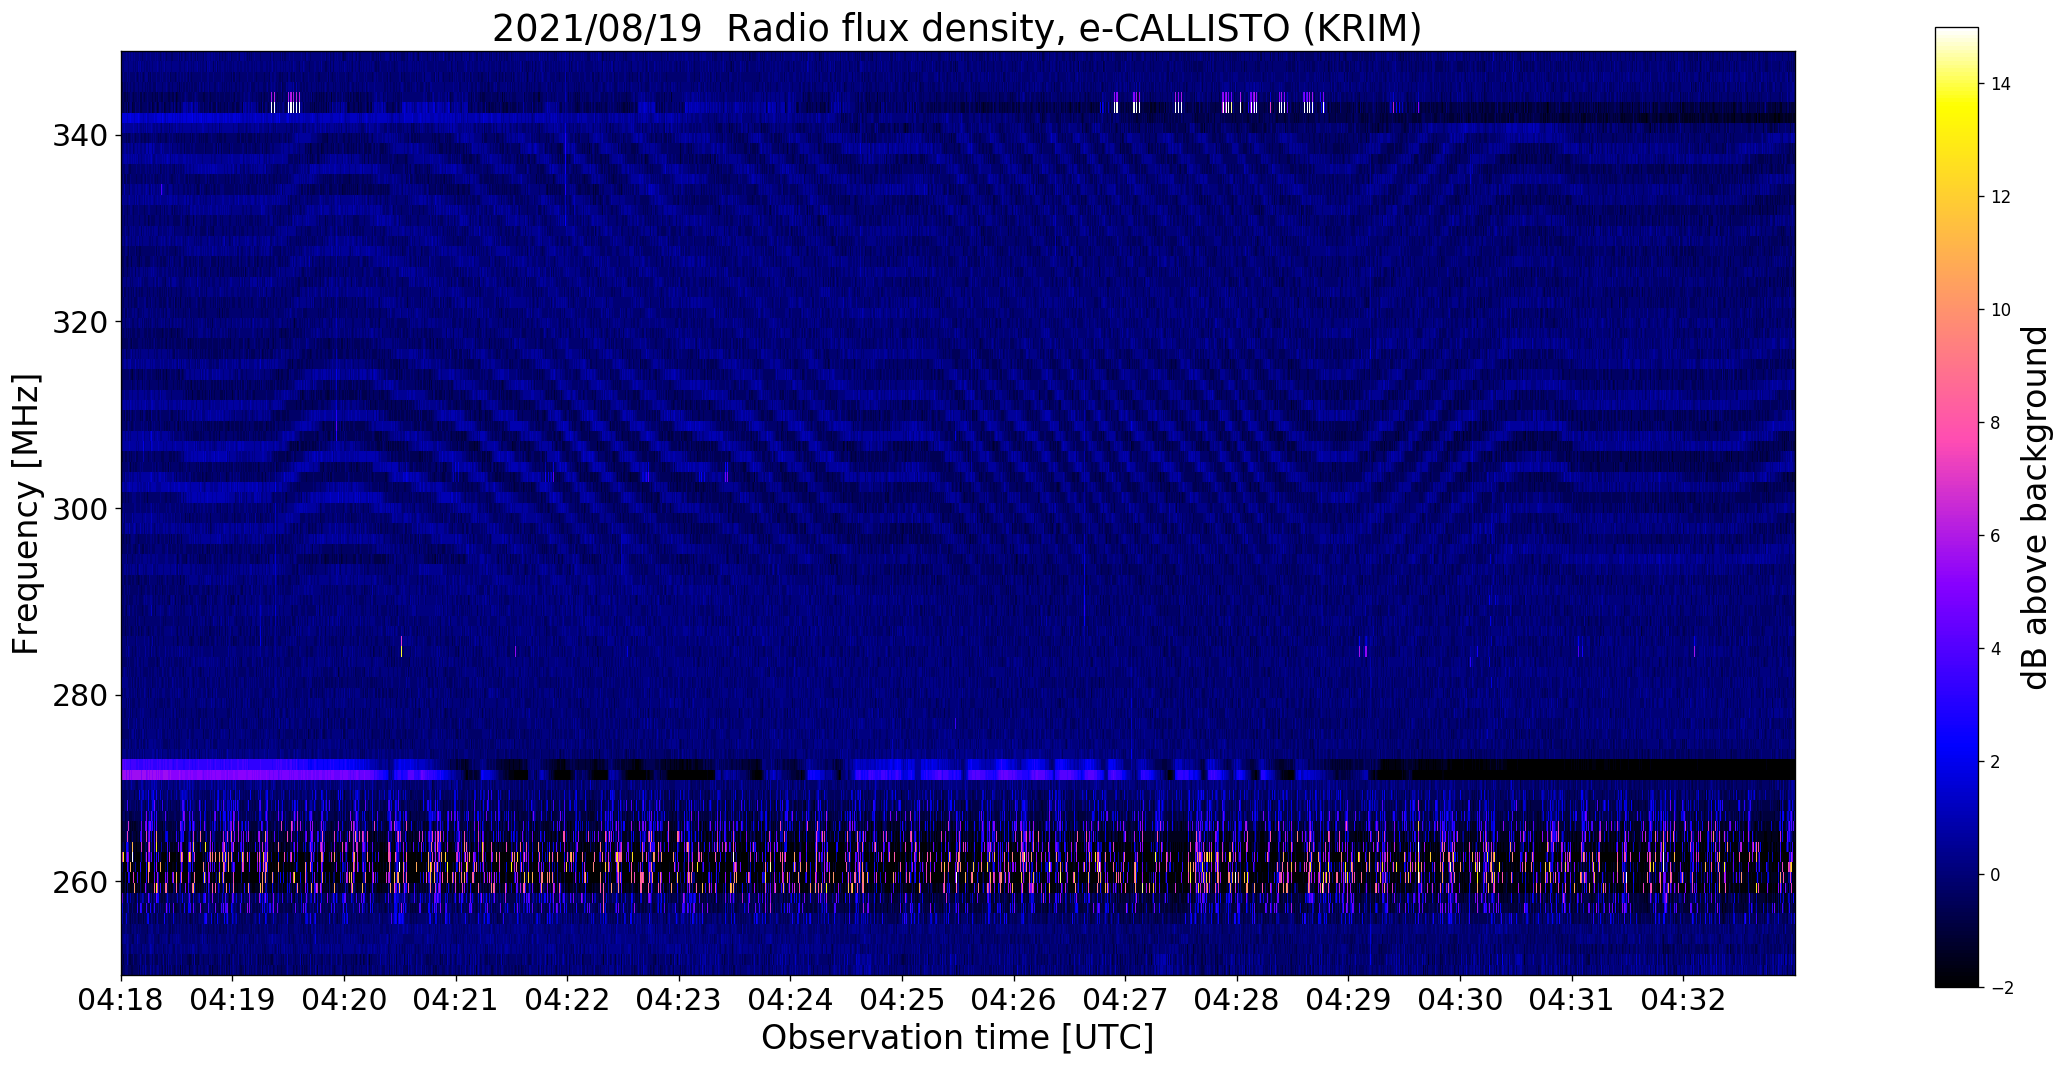Image resolution: width=2066 pixels, height=1067 pixels.
Task: Click the 340 frequency tick label
Action: 81,135
